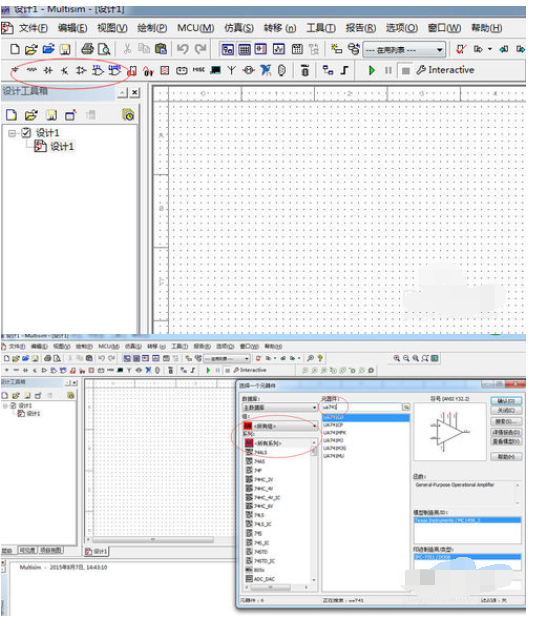Click 关闭 close button in component dialog

tap(506, 410)
